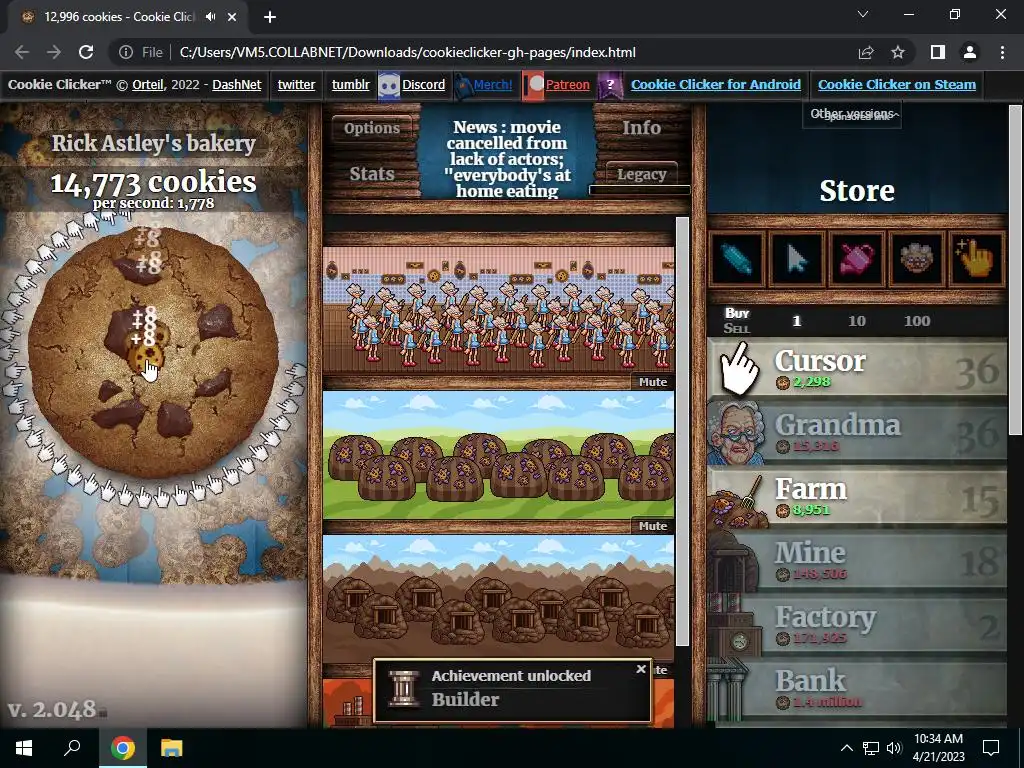The height and width of the screenshot is (768, 1024).
Task: Purchase a Bank building
Action: tap(857, 690)
